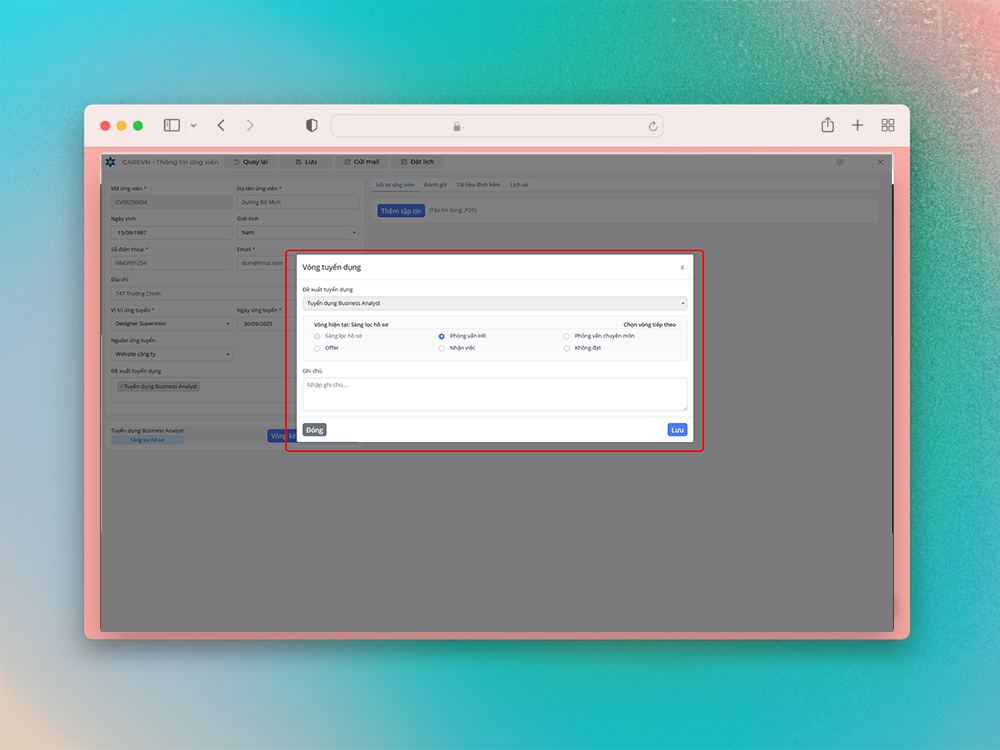Image resolution: width=1000 pixels, height=750 pixels.
Task: Pick the Nhận việc radio option
Action: (442, 348)
